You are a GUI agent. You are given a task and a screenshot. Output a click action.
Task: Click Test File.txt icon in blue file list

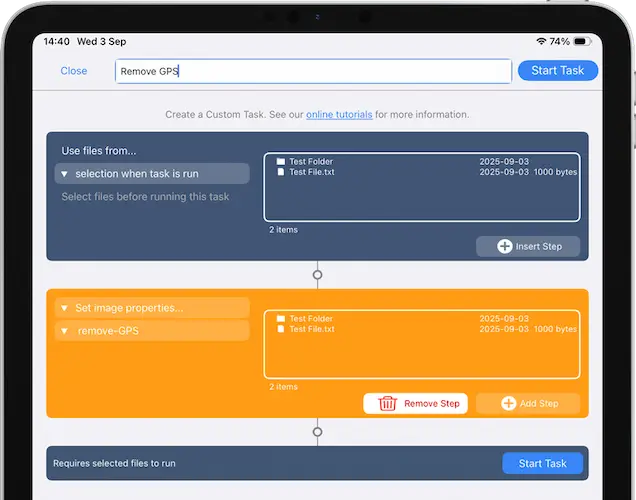point(281,172)
